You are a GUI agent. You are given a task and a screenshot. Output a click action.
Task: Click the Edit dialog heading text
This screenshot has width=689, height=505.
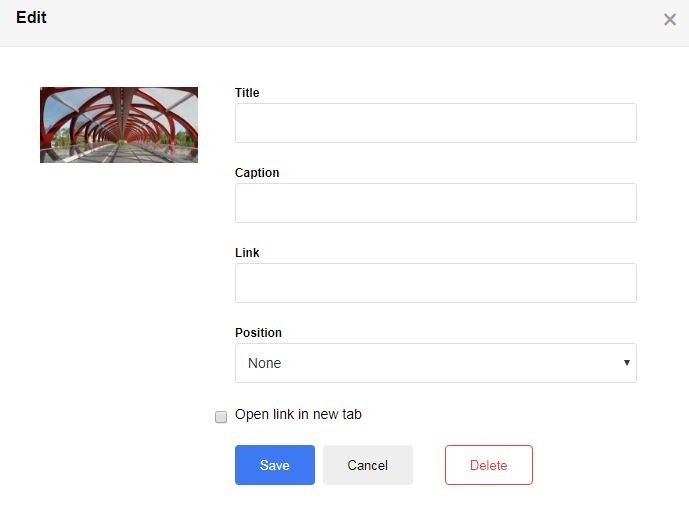point(31,18)
